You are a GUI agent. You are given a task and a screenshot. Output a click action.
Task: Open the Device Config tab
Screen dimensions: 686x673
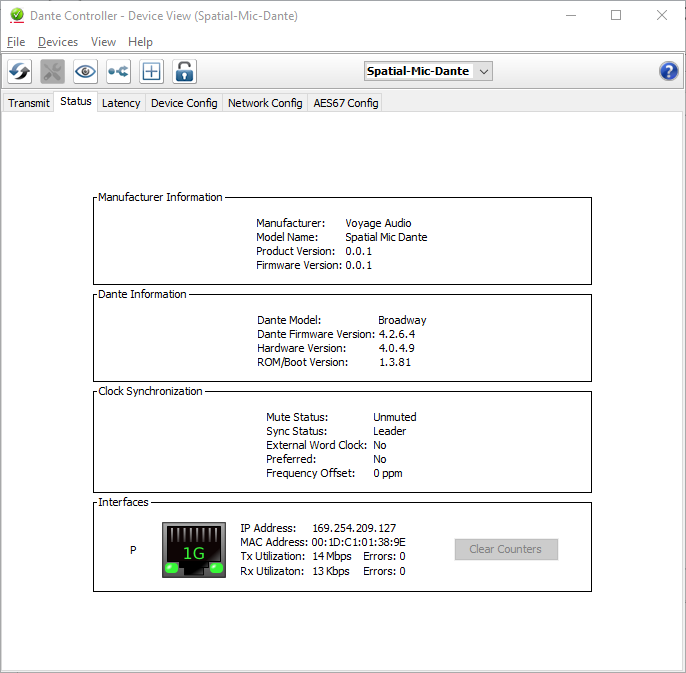click(184, 103)
